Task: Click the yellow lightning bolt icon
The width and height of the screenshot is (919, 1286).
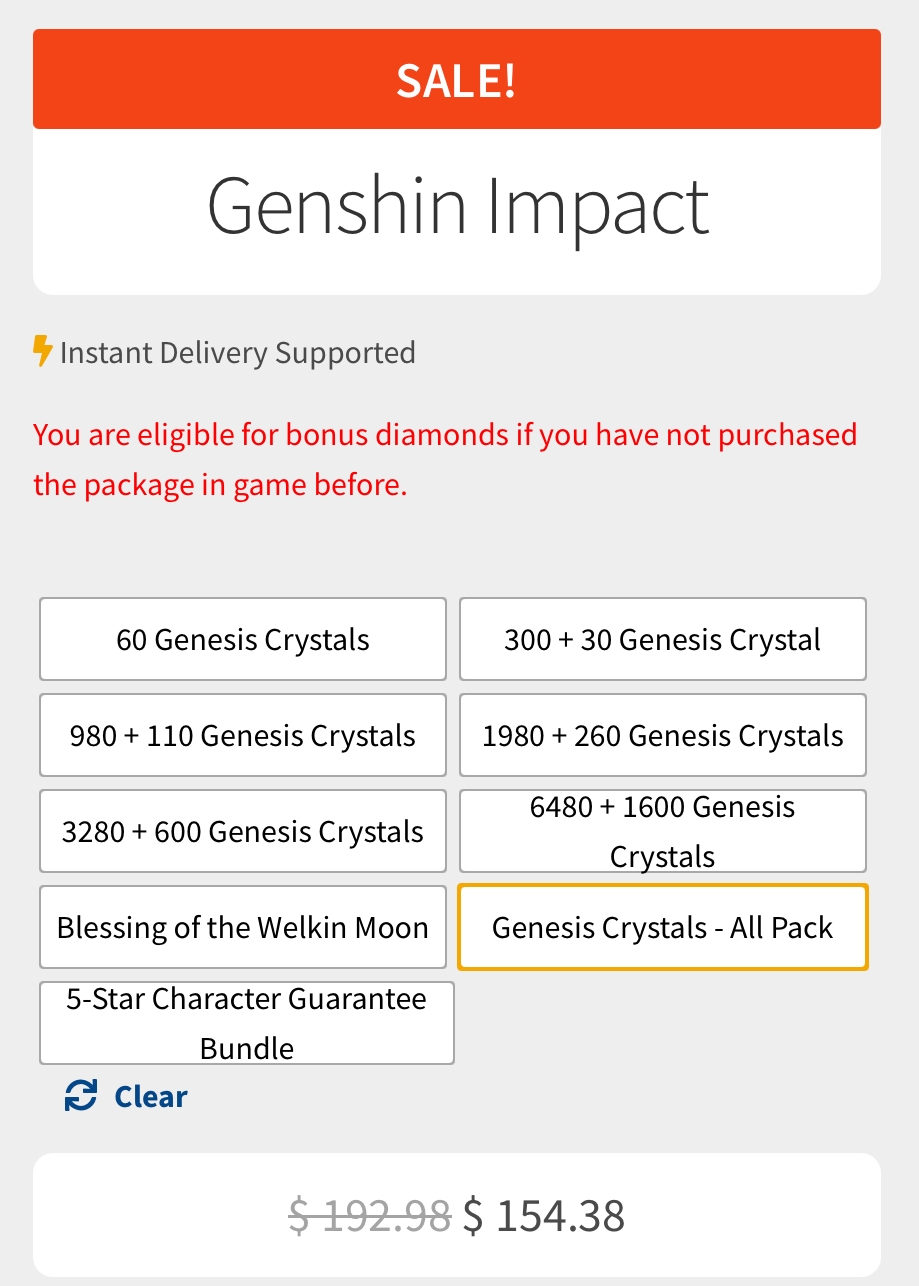Action: coord(42,352)
